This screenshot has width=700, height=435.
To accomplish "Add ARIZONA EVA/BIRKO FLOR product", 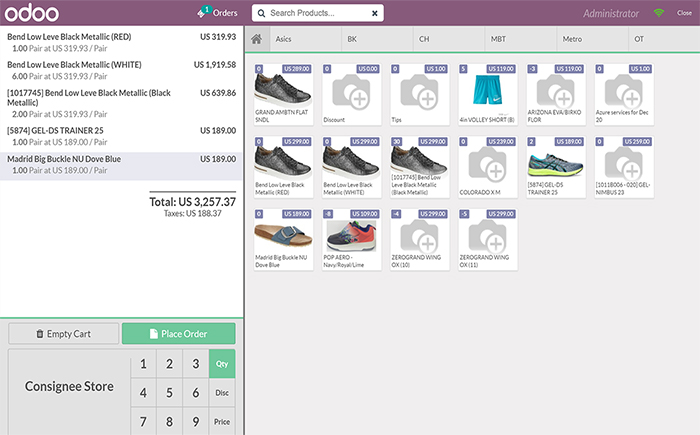I will click(x=556, y=94).
